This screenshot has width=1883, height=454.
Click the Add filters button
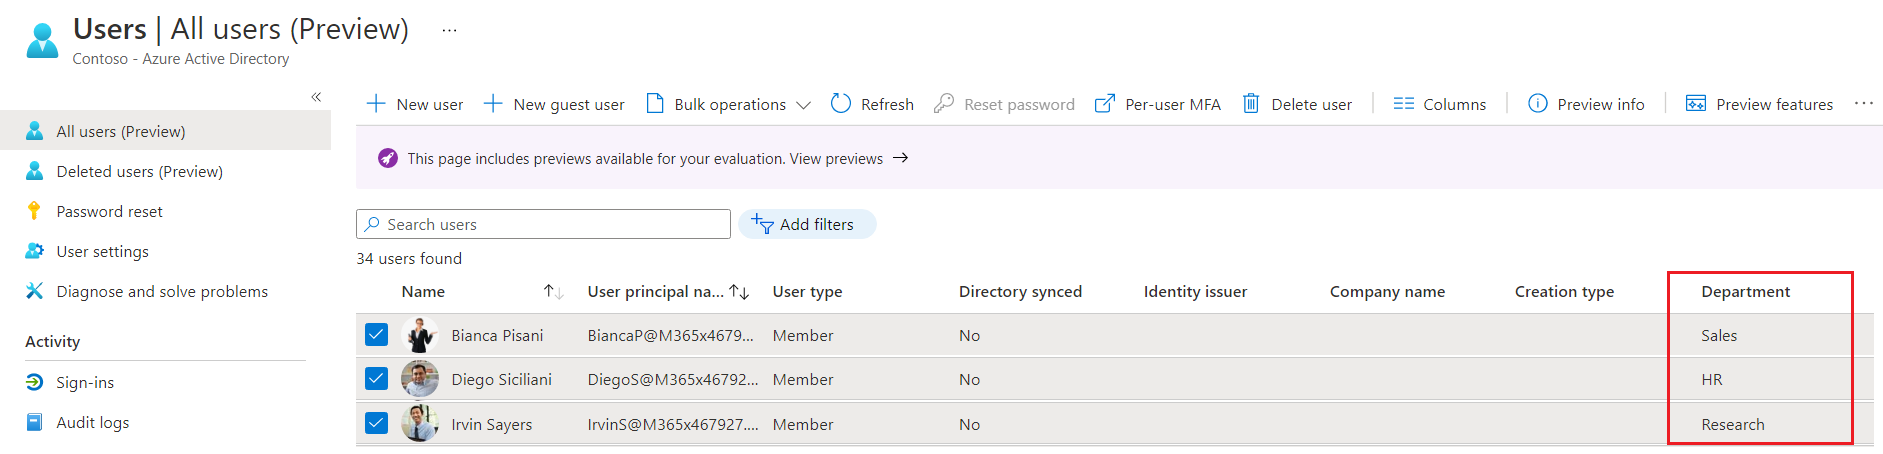[x=806, y=224]
